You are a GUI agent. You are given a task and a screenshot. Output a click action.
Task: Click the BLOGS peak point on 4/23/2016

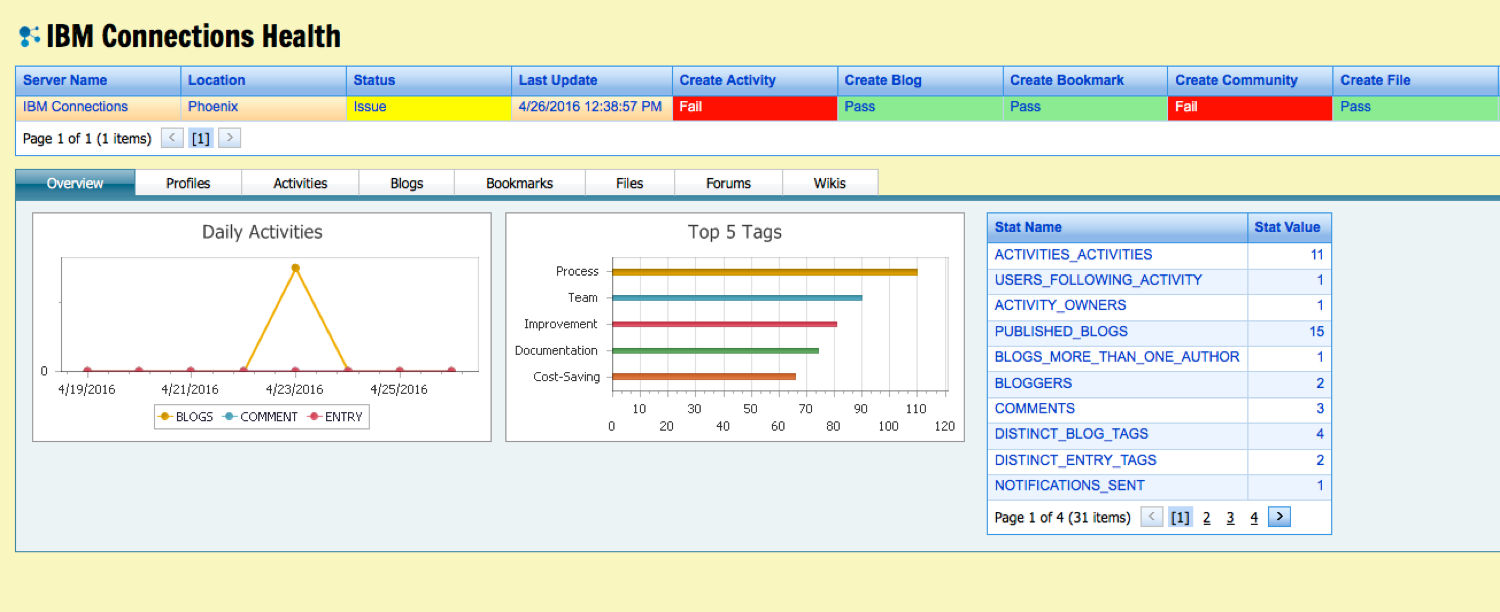(x=295, y=267)
